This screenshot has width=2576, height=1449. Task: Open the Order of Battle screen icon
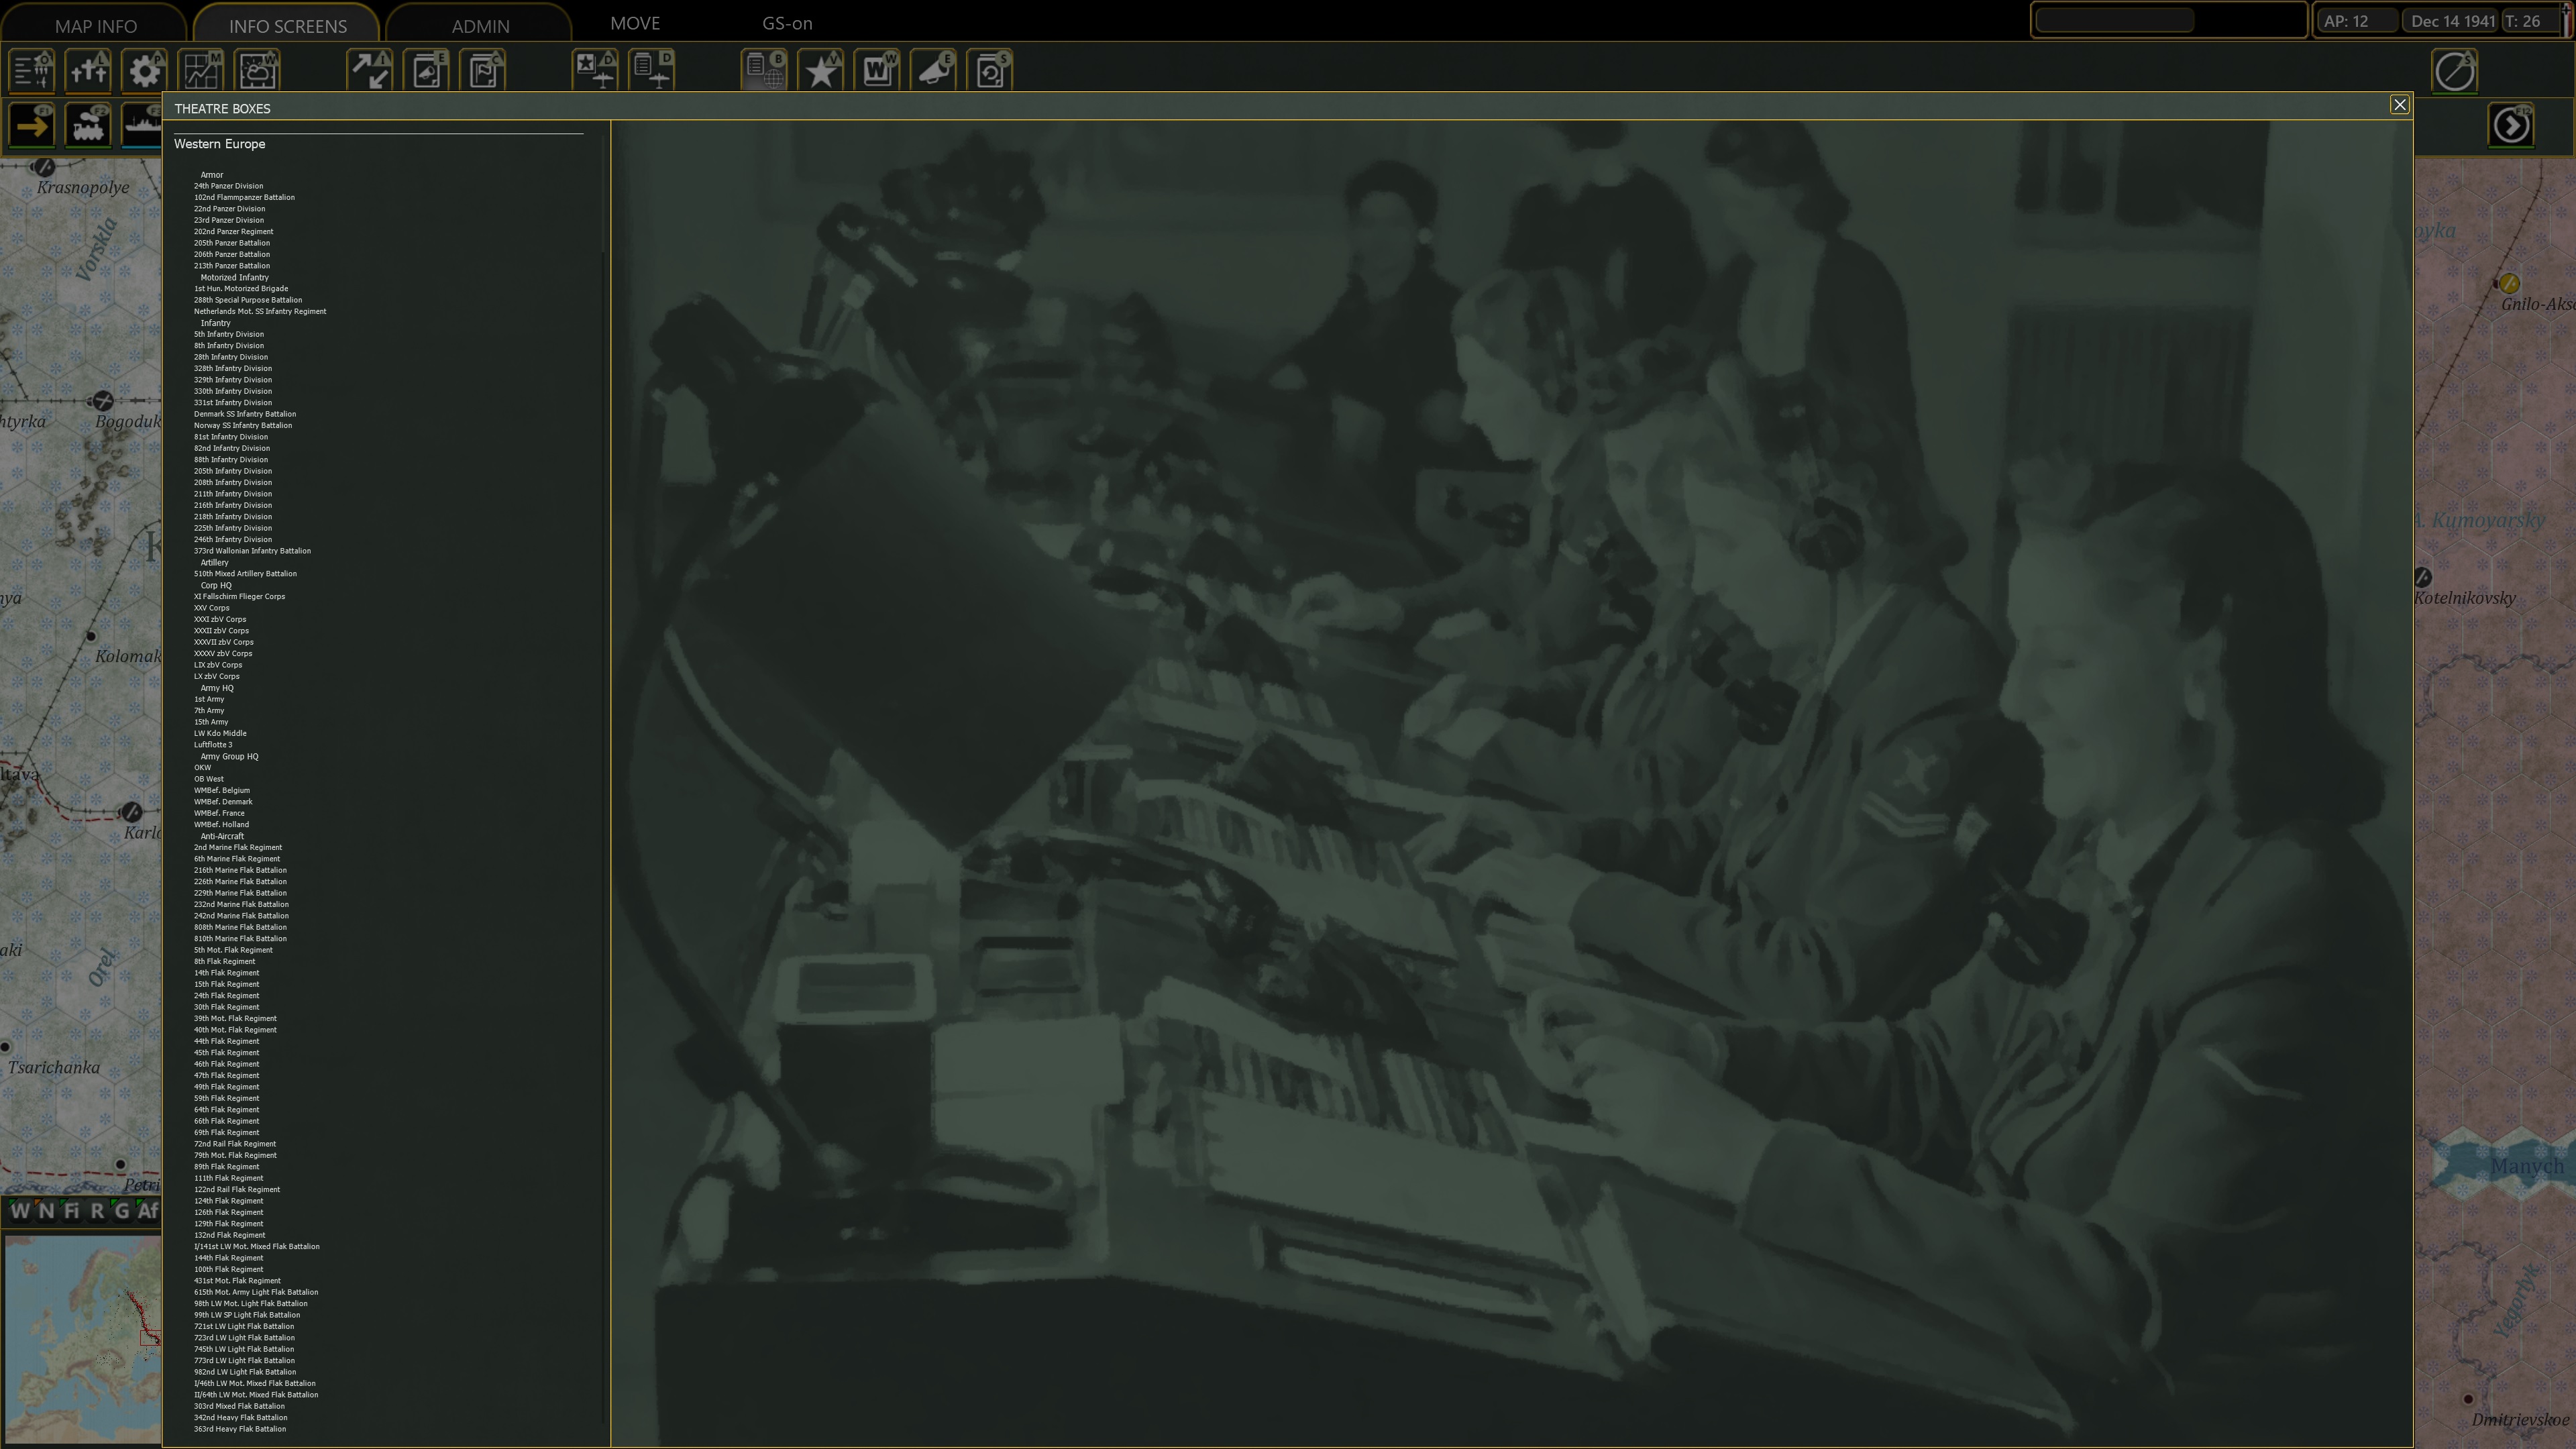[x=32, y=71]
